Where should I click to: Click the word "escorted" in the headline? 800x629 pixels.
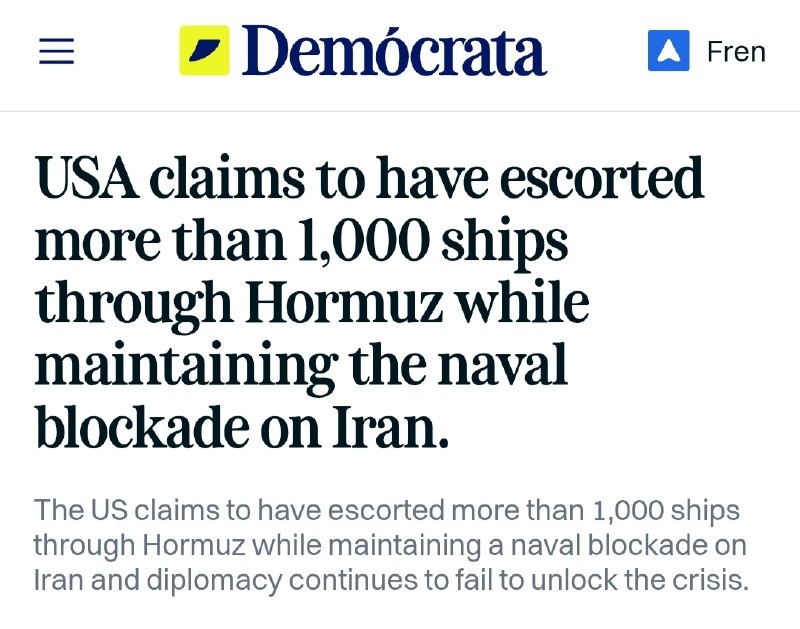[x=602, y=177]
